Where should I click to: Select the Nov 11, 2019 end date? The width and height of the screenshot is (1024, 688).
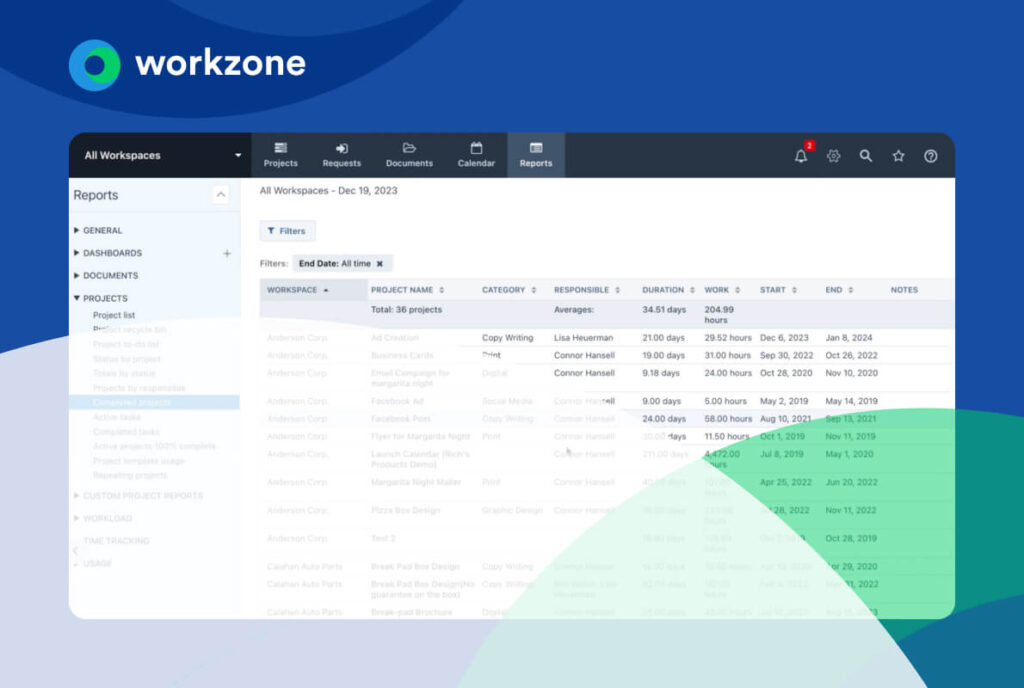pyautogui.click(x=850, y=437)
